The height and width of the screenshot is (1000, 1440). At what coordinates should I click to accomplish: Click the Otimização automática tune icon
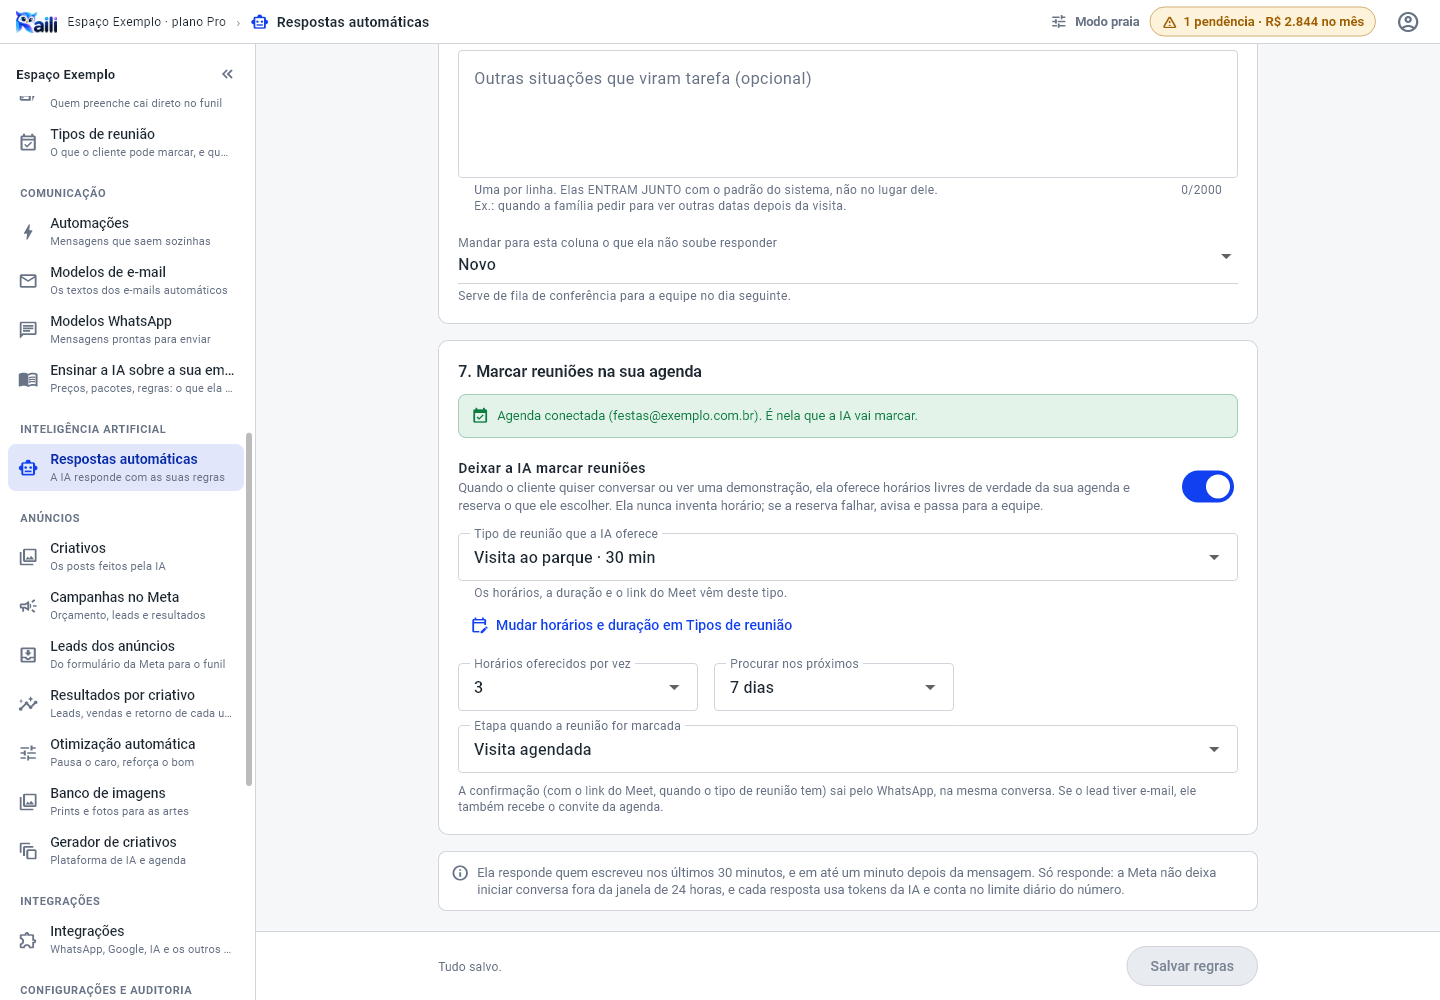(x=28, y=753)
